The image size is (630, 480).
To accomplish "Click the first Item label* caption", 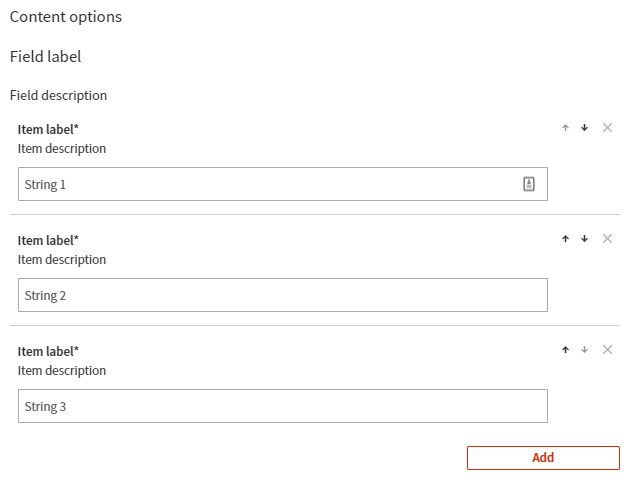I will [48, 130].
